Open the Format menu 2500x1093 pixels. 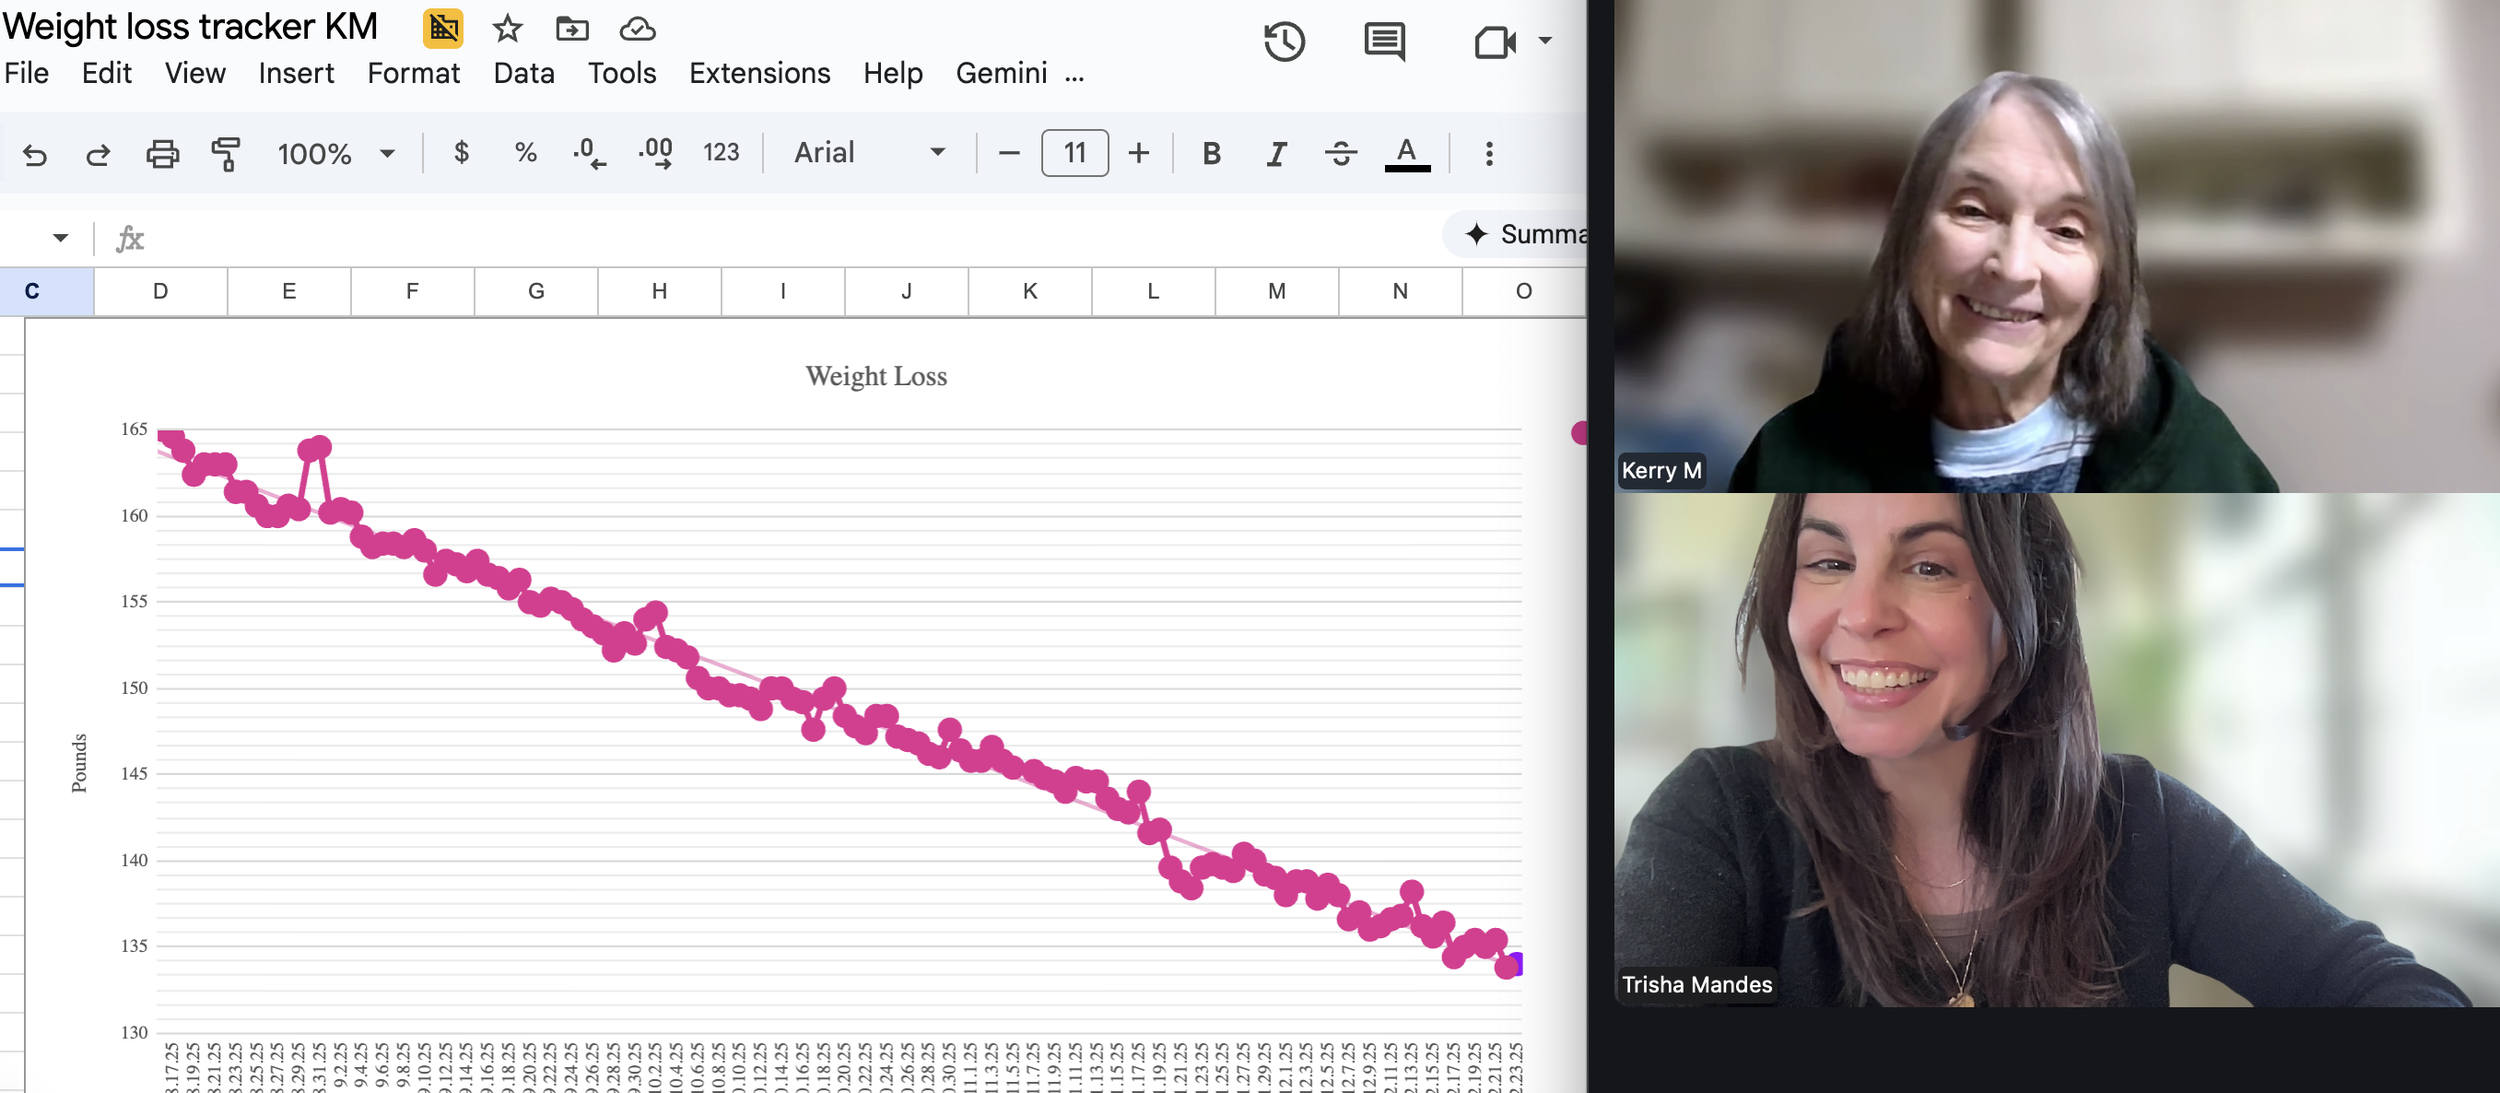(413, 73)
